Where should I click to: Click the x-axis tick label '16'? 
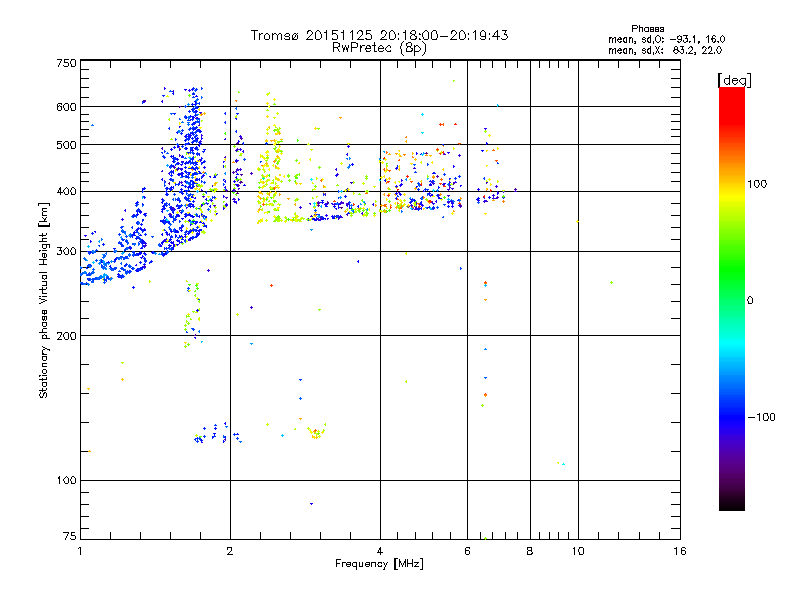[x=680, y=551]
